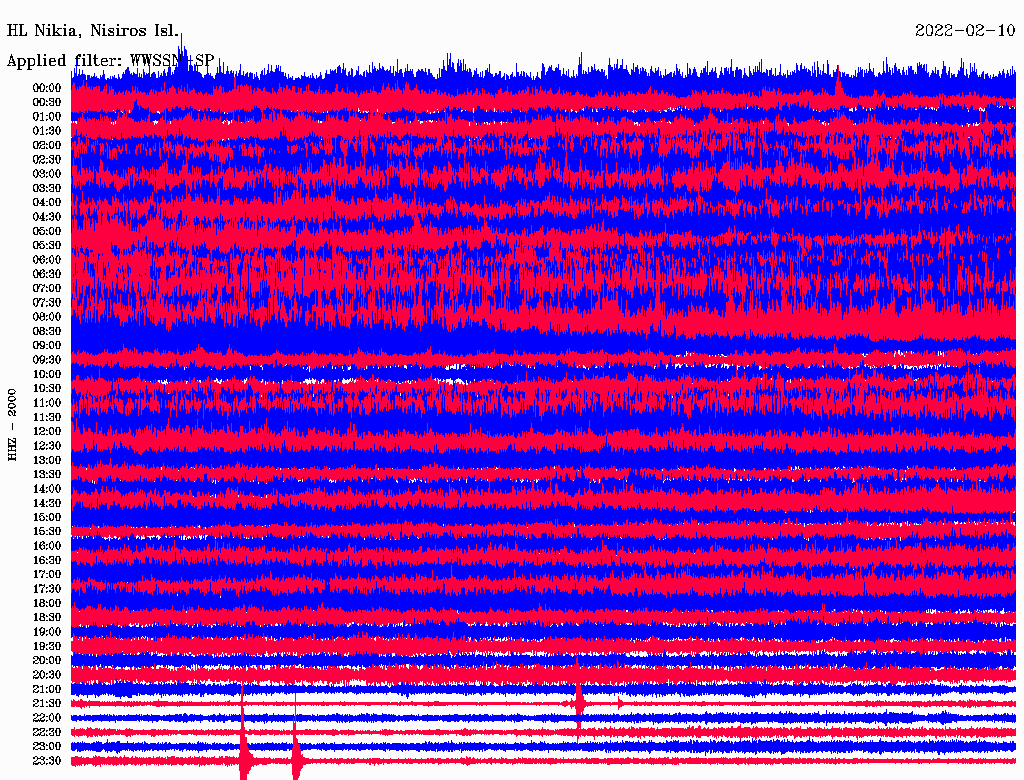
Task: Click the date label 2022-02-10
Action: coord(964,30)
